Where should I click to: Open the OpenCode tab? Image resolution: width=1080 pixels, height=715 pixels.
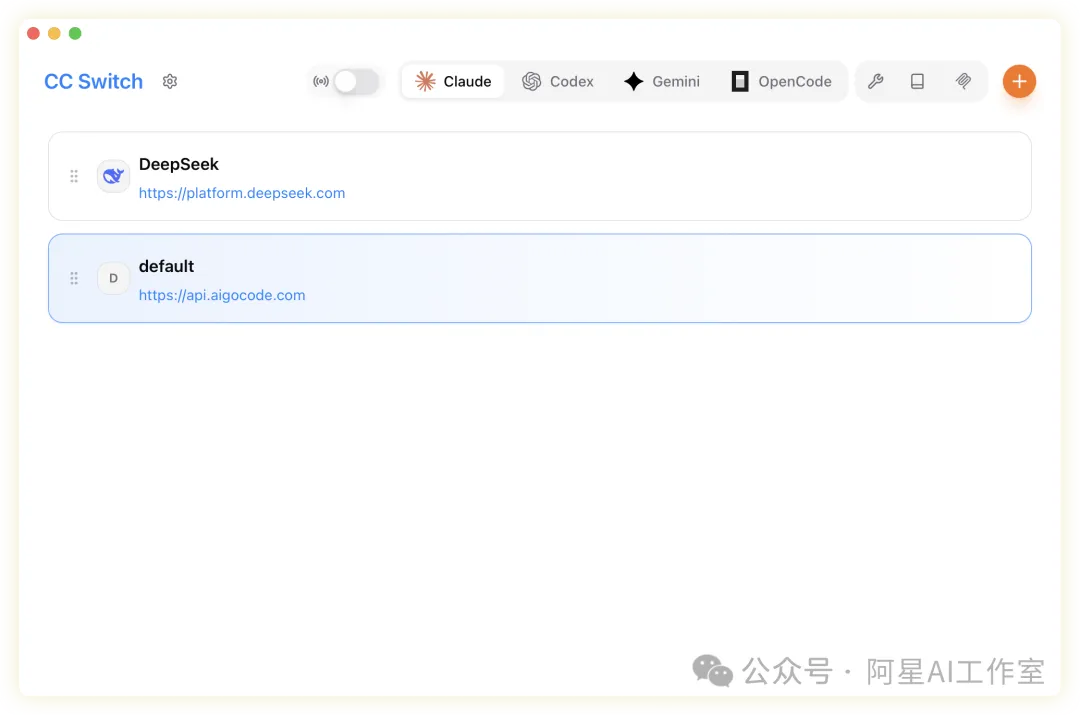[x=781, y=82]
